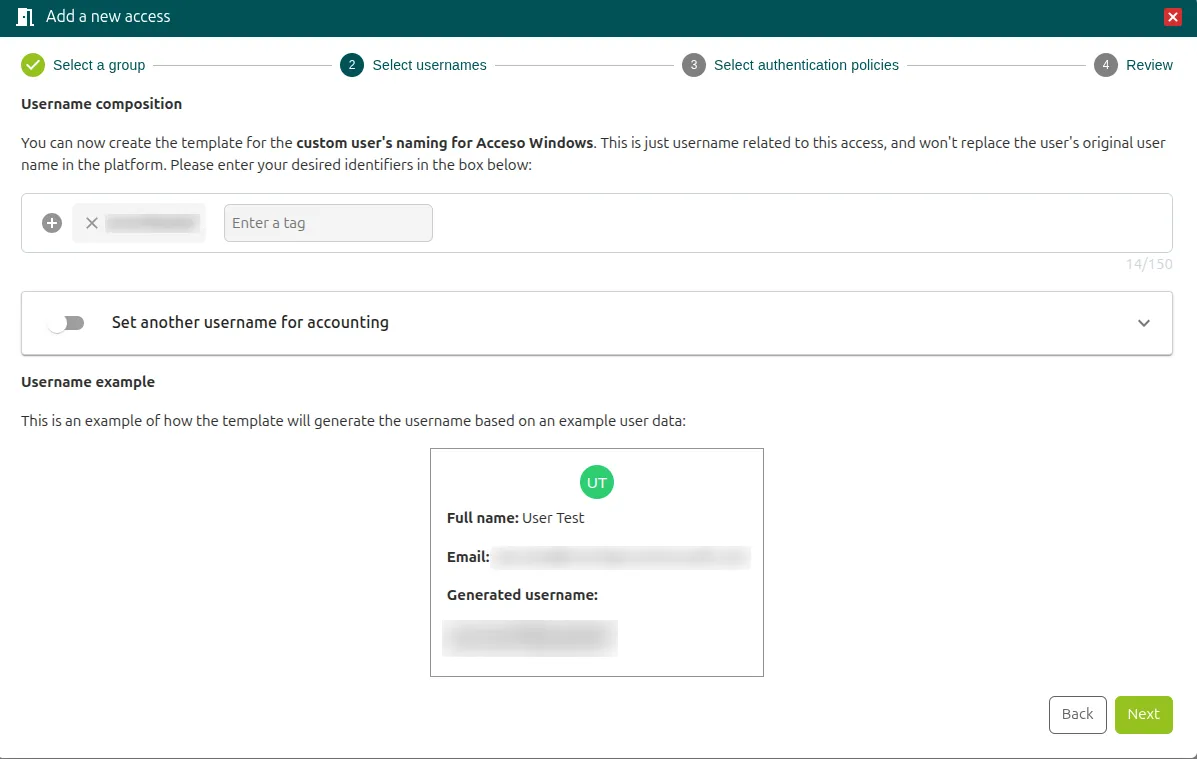Click step 3 circle icon
The width and height of the screenshot is (1197, 759).
(x=693, y=65)
